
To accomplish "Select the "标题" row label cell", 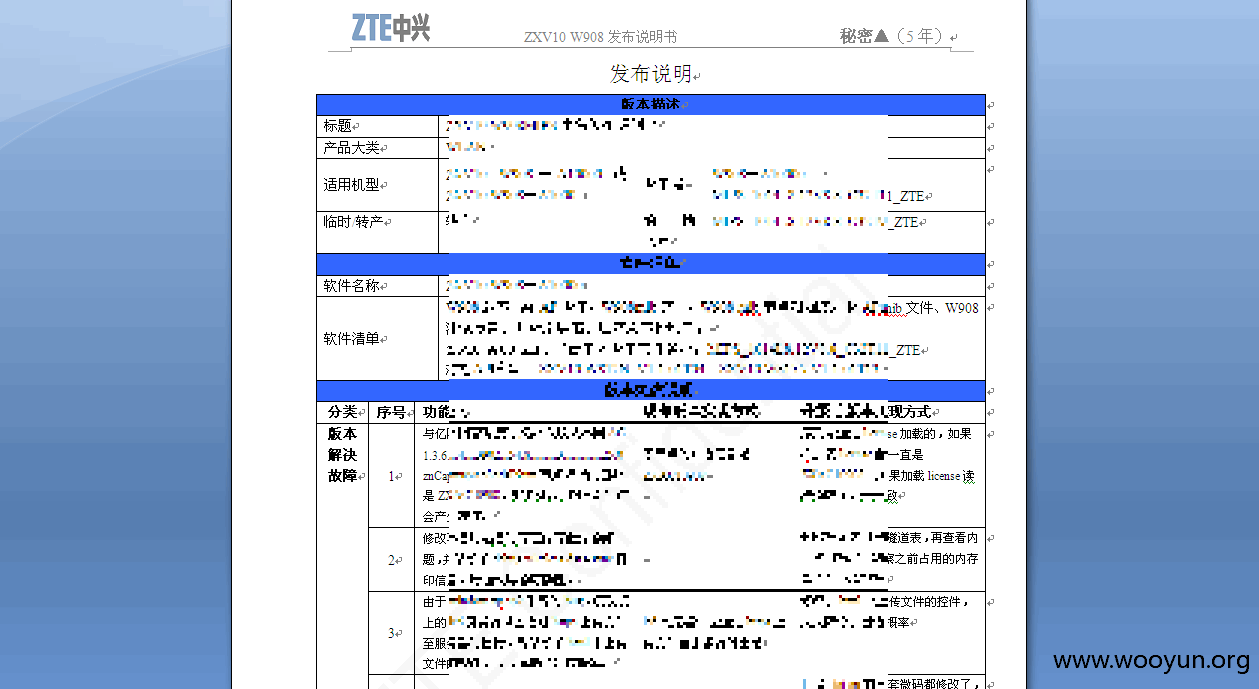I will click(378, 126).
